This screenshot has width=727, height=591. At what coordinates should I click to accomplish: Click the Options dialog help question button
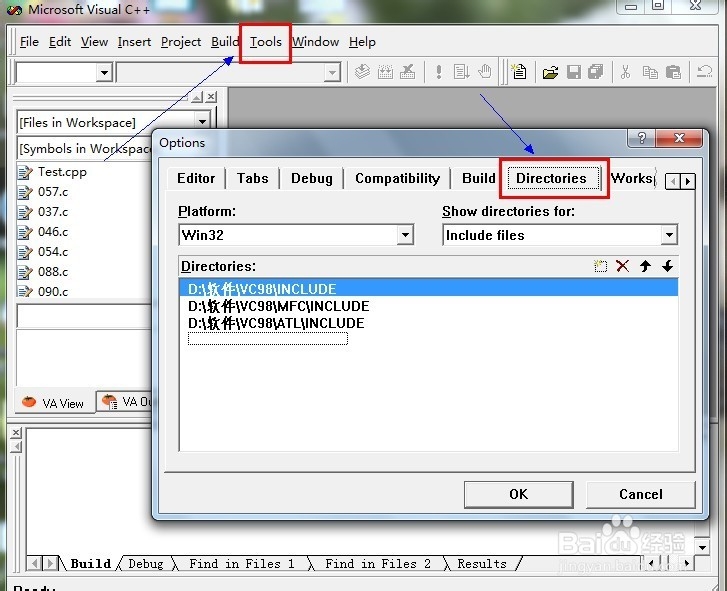coord(642,138)
